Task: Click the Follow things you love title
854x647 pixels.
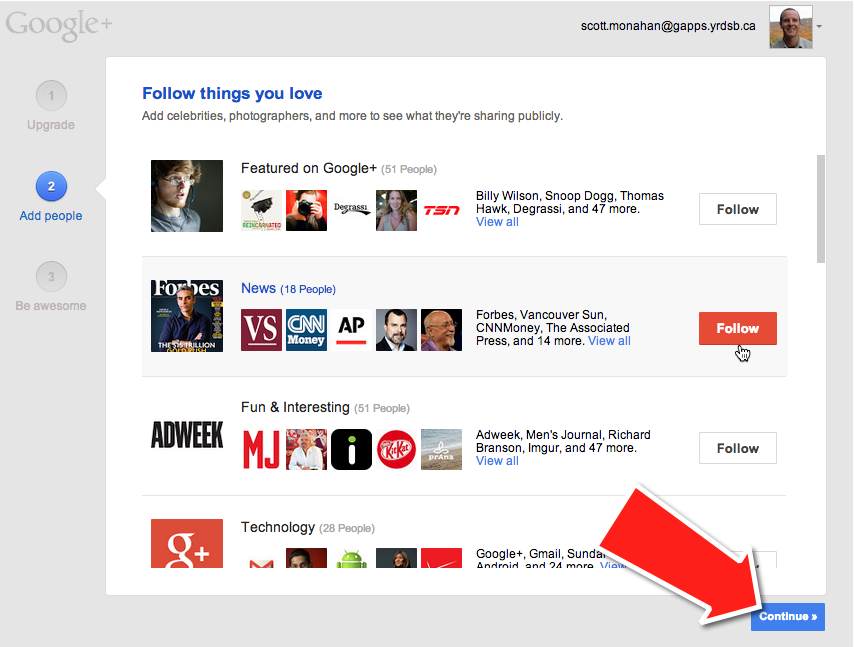Action: (232, 93)
